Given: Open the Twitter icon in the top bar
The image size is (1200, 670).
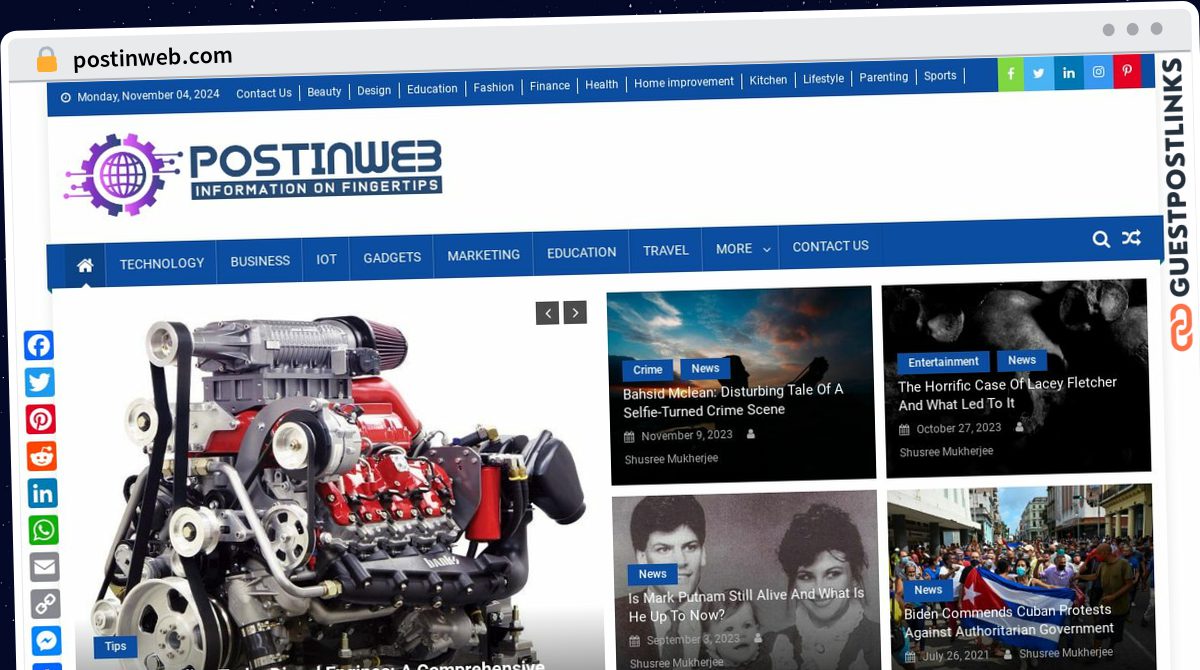Looking at the screenshot, I should point(1039,73).
